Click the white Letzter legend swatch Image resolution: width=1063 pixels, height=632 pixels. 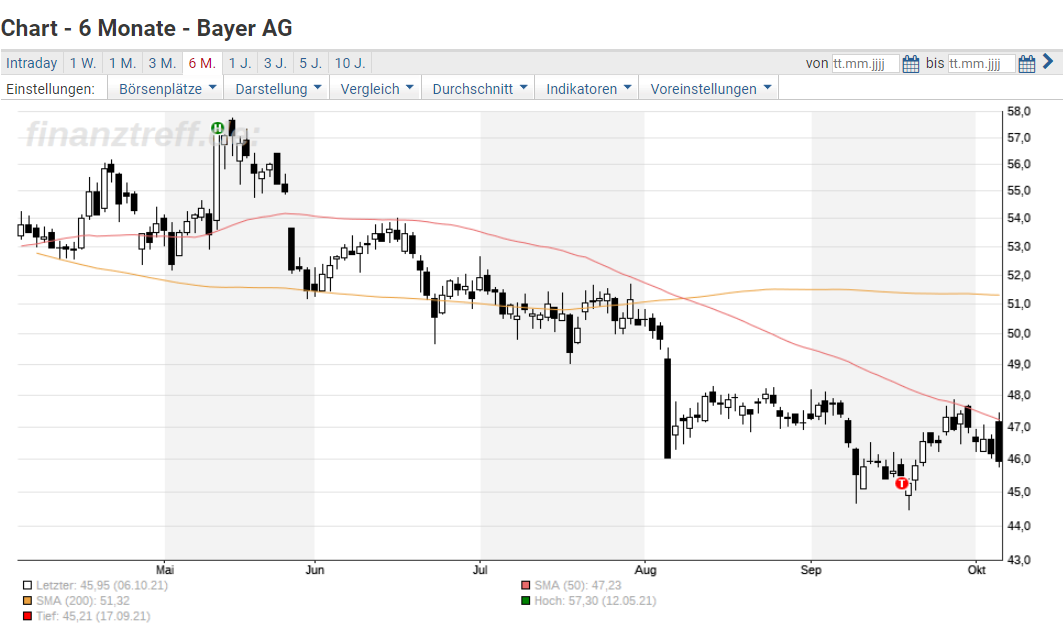27,585
